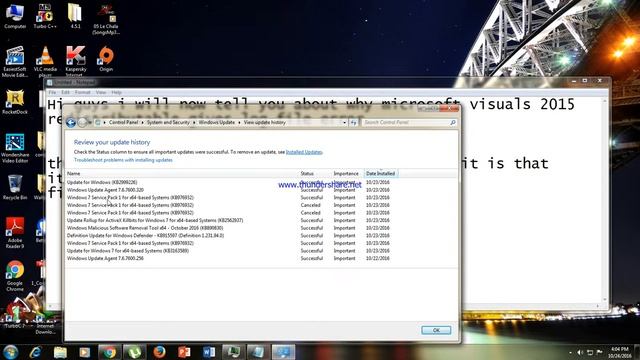The width and height of the screenshot is (640, 360).
Task: Select Control Panel in the breadcrumb
Action: click(123, 122)
